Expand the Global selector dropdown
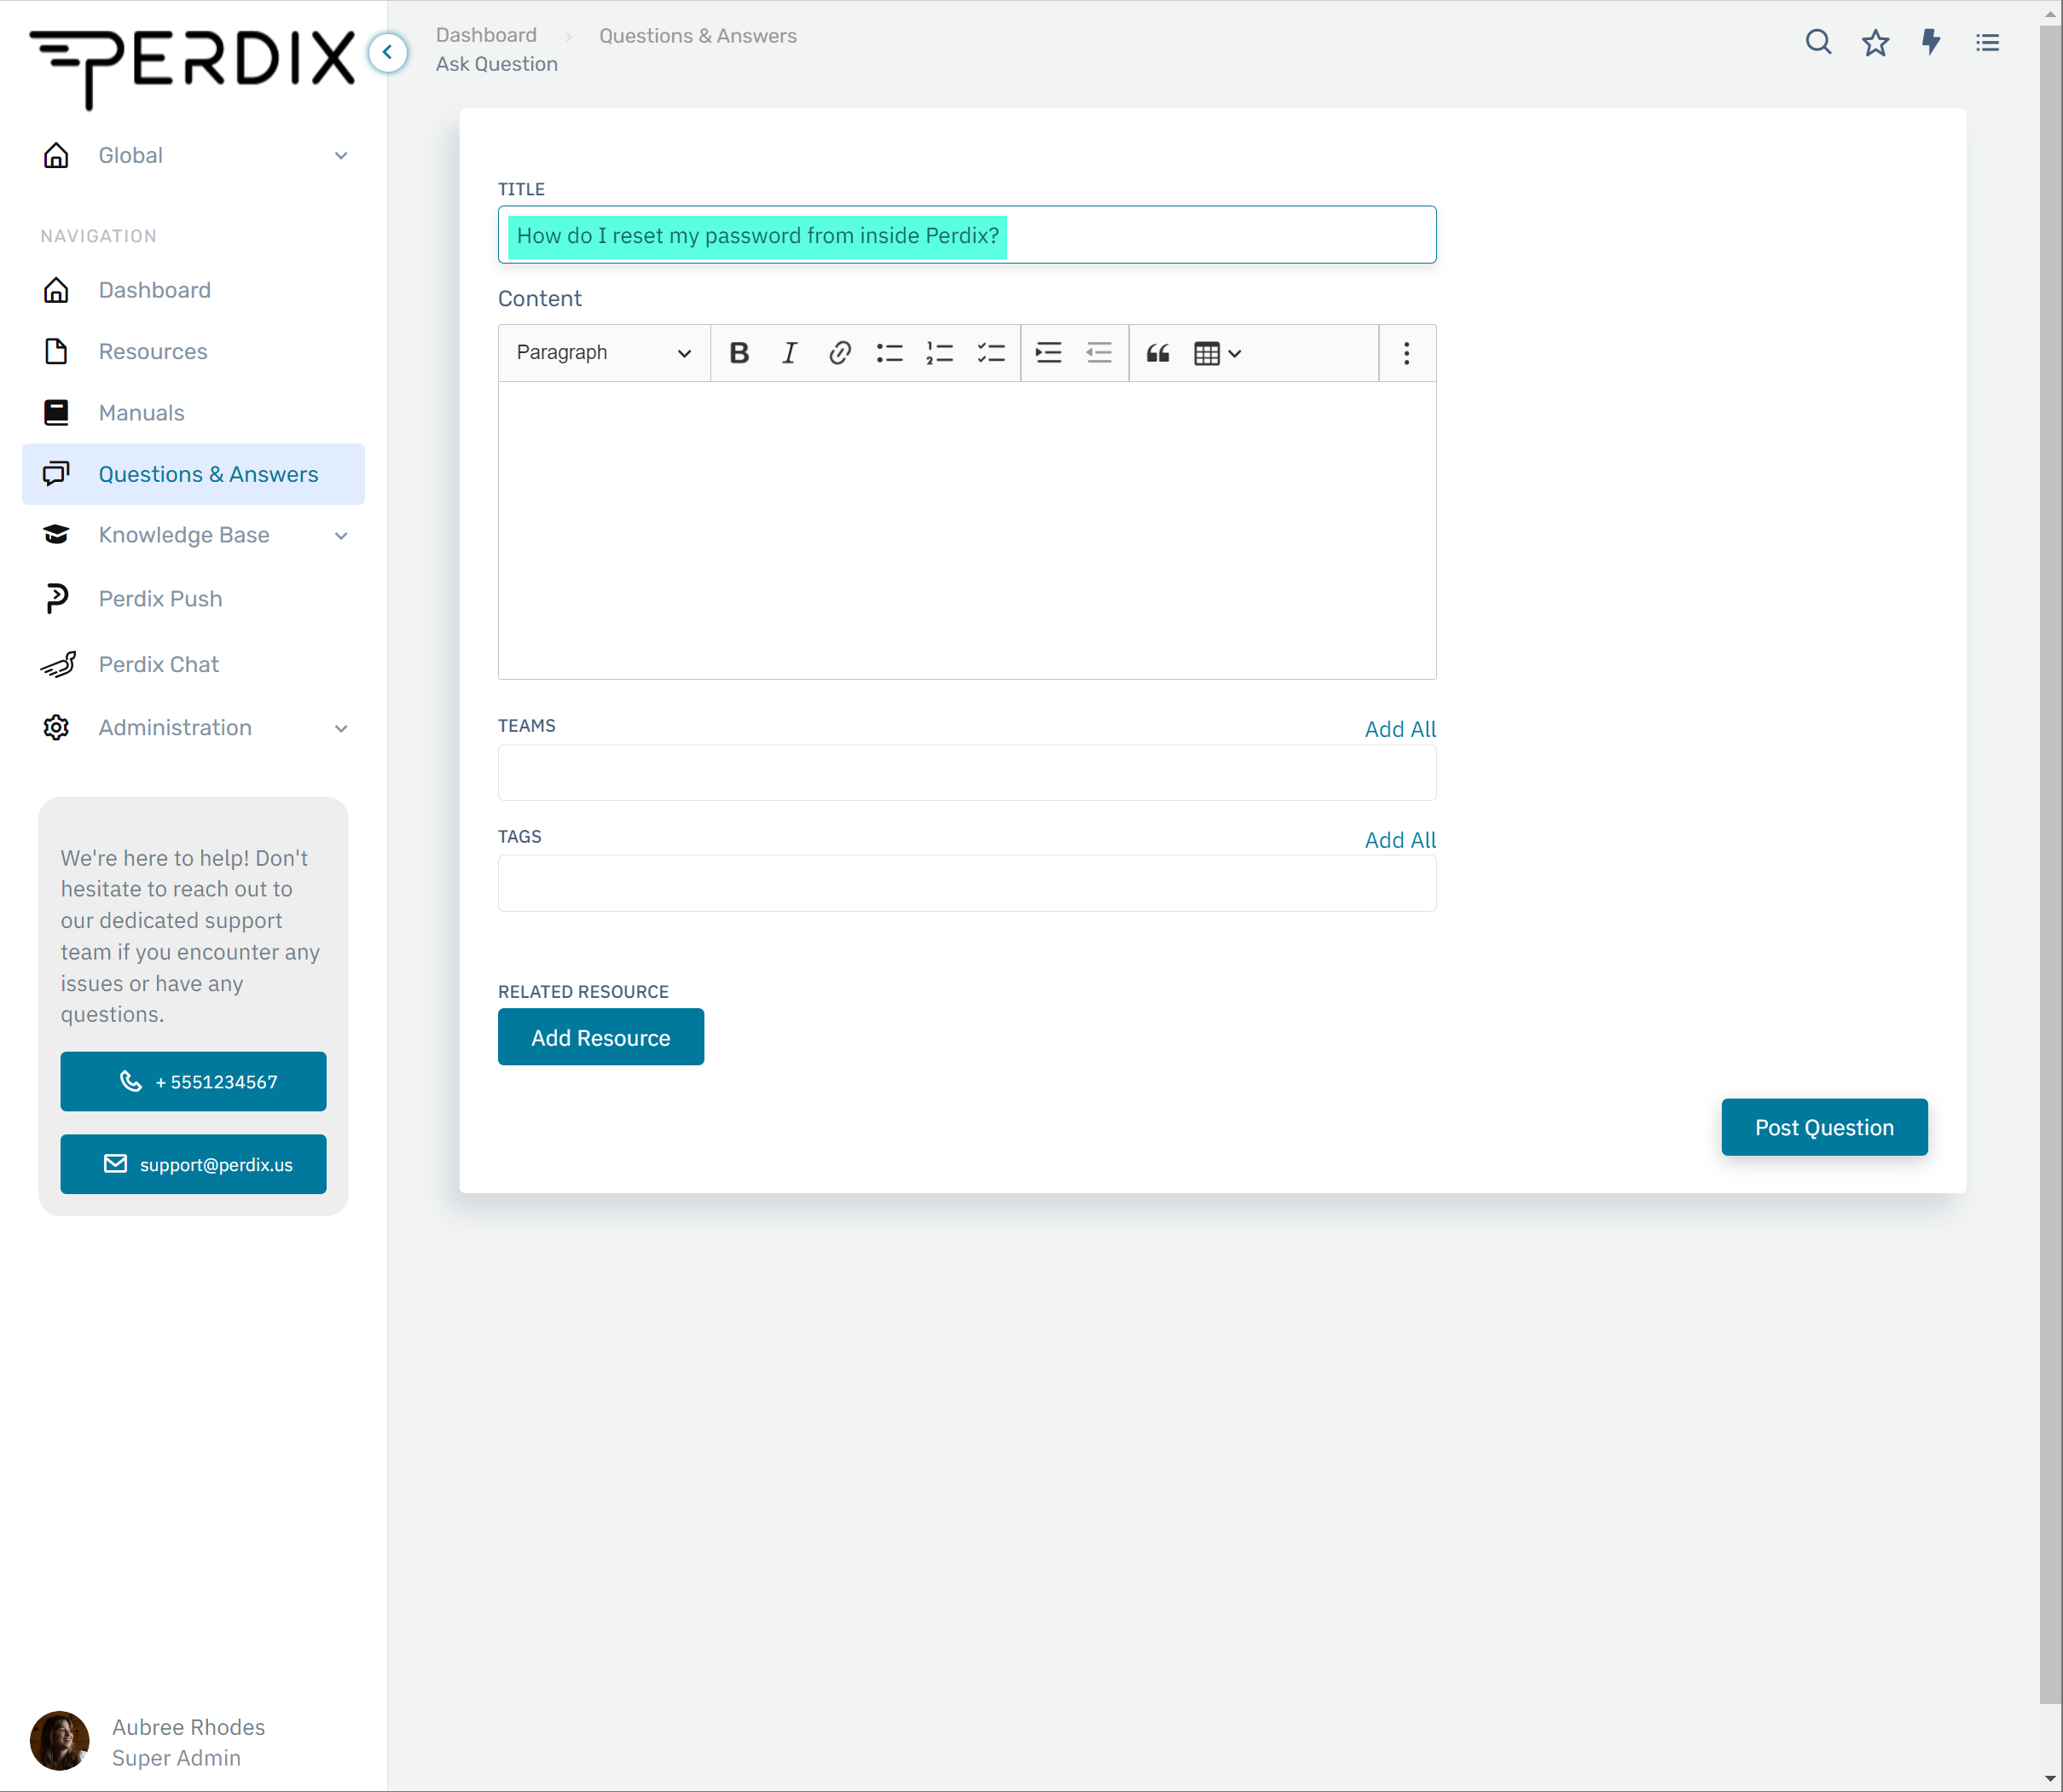The width and height of the screenshot is (2063, 1792). click(x=341, y=155)
